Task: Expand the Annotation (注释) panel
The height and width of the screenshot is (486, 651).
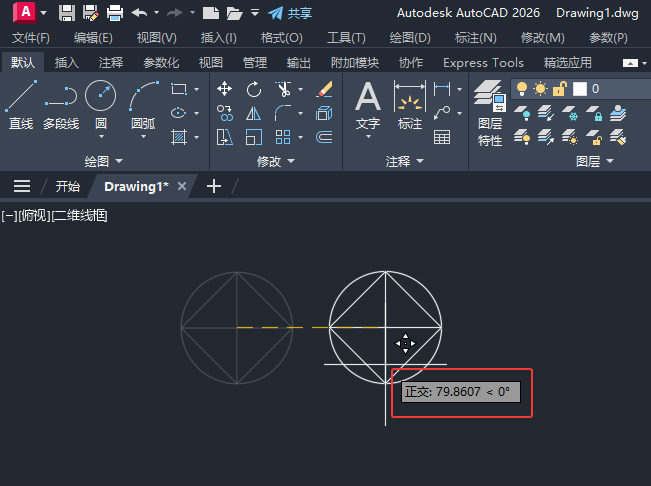Action: (404, 161)
